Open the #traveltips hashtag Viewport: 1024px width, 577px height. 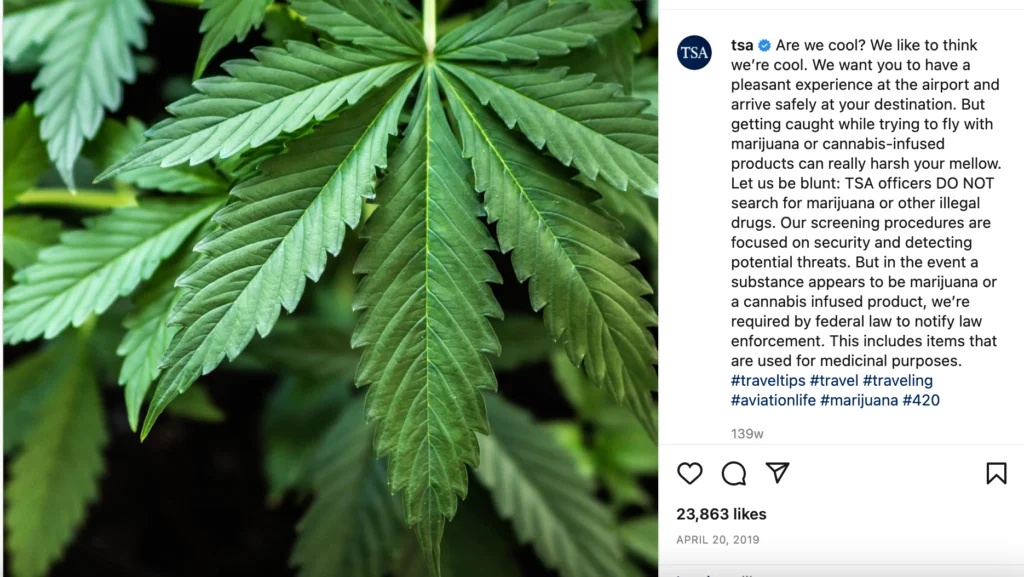(x=768, y=381)
